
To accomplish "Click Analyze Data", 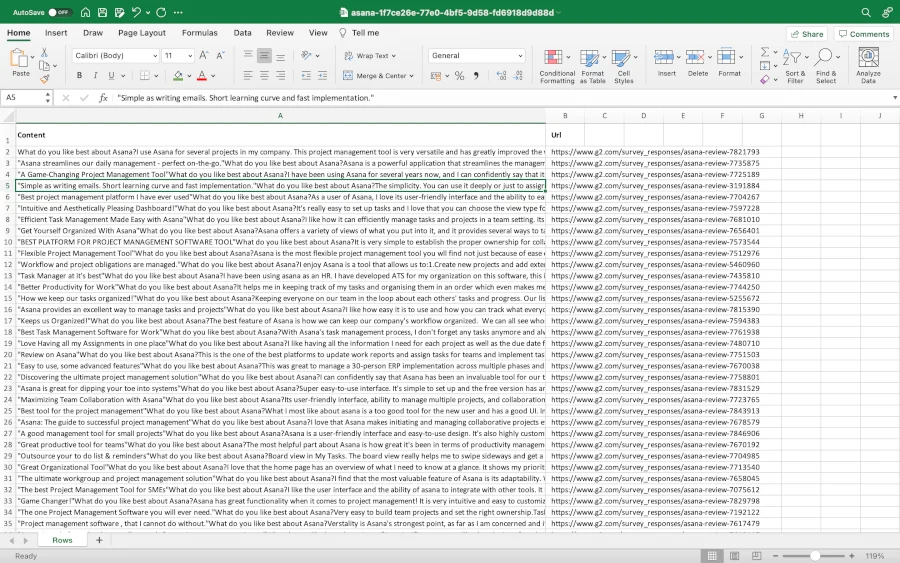I will pyautogui.click(x=868, y=66).
